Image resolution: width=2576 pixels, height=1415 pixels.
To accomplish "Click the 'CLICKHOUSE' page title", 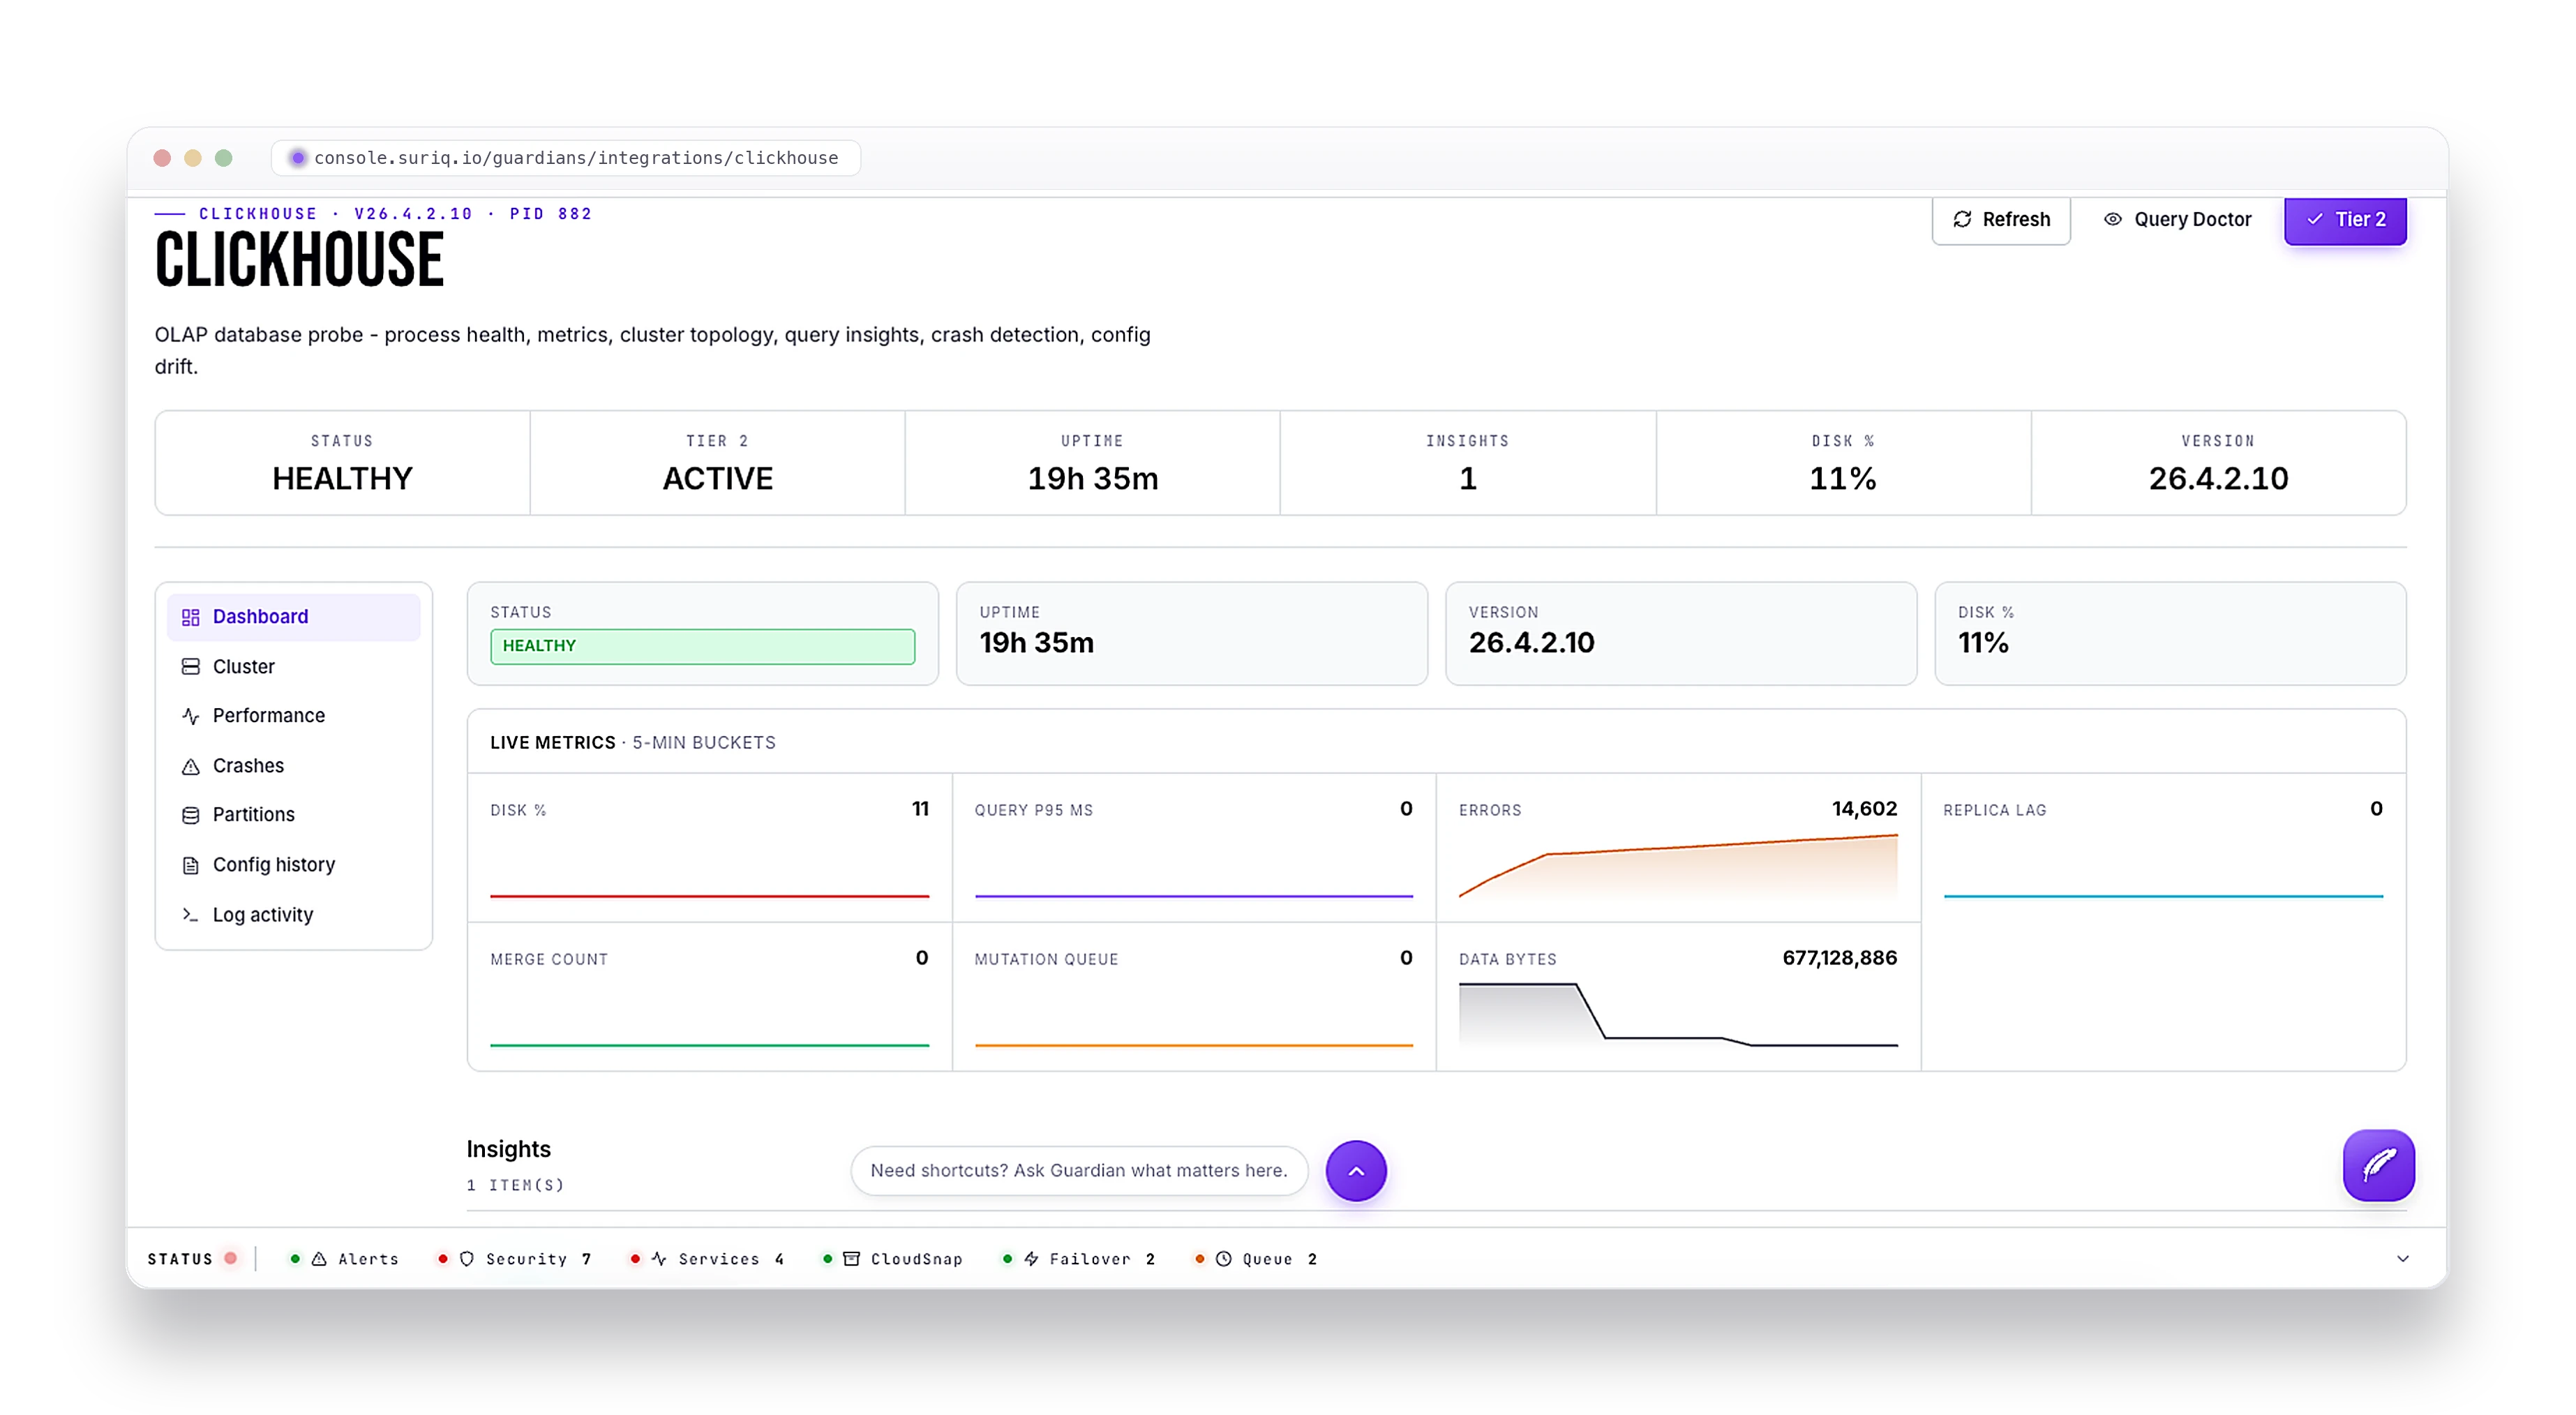I will click(299, 260).
